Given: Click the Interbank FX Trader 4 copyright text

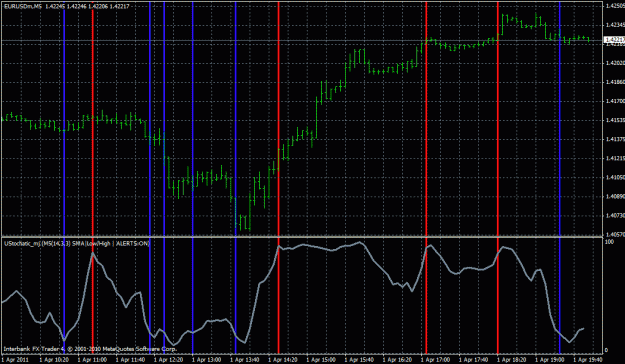Looking at the screenshot, I should [x=90, y=349].
